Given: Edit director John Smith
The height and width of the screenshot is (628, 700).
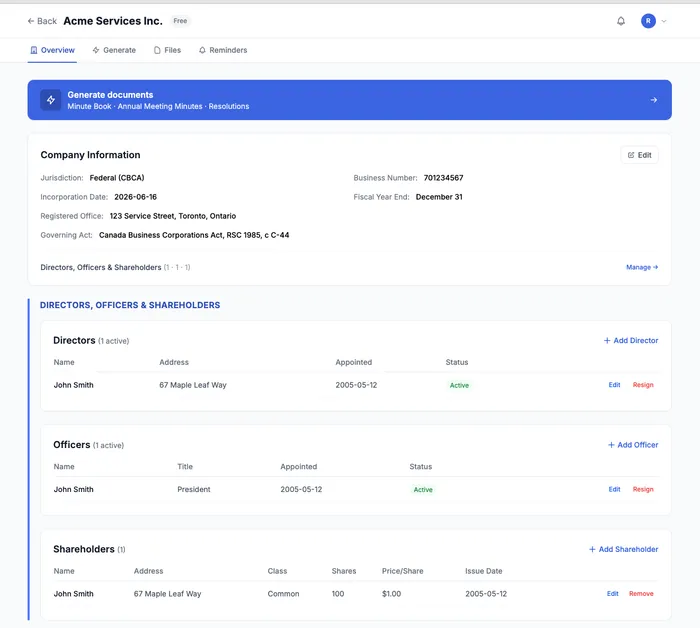Looking at the screenshot, I should coord(614,385).
